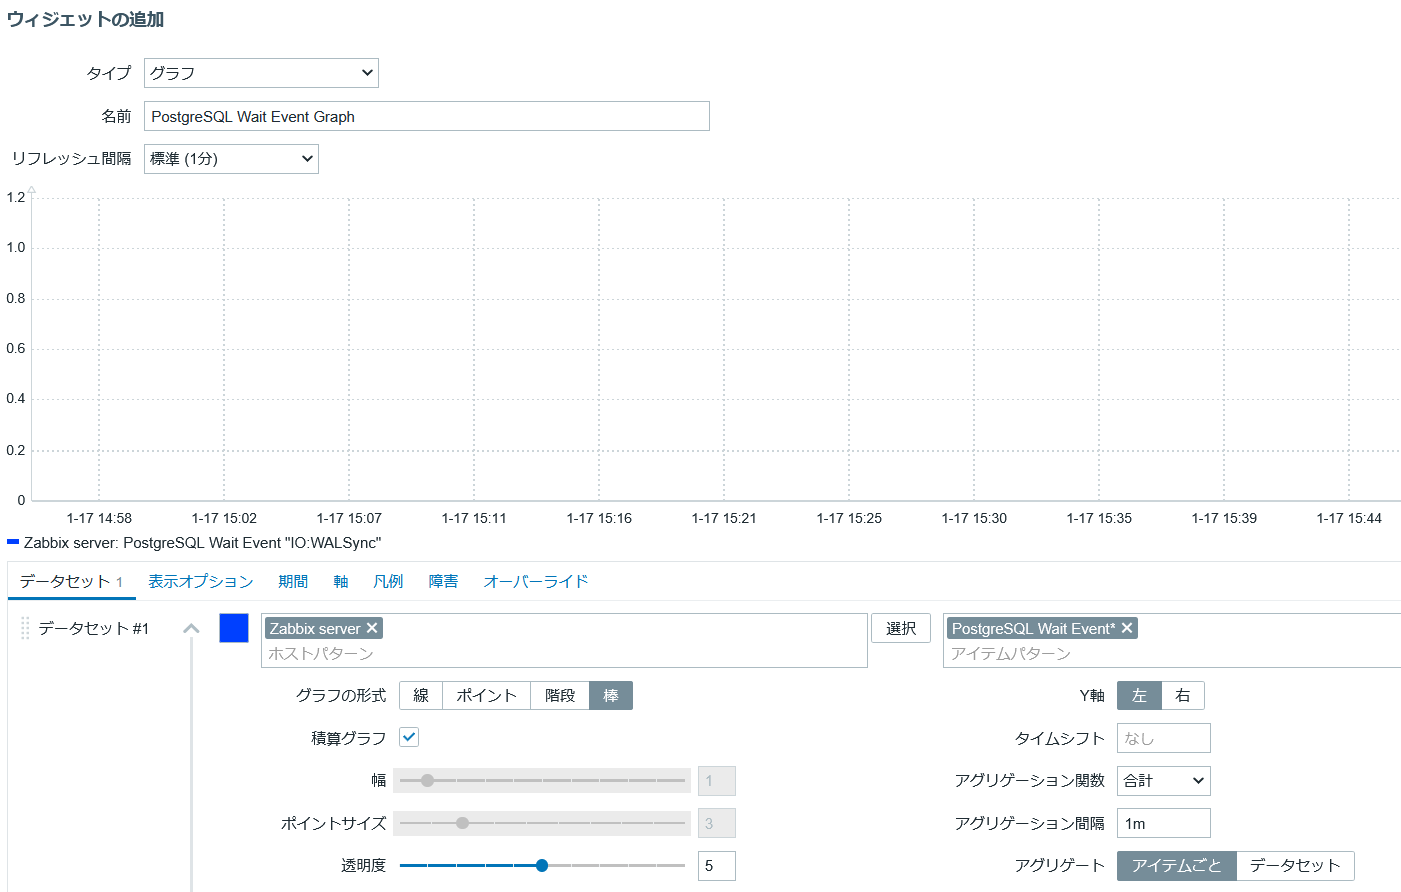This screenshot has width=1401, height=892.
Task: Click the 透明度 slider handle
Action: 542,866
